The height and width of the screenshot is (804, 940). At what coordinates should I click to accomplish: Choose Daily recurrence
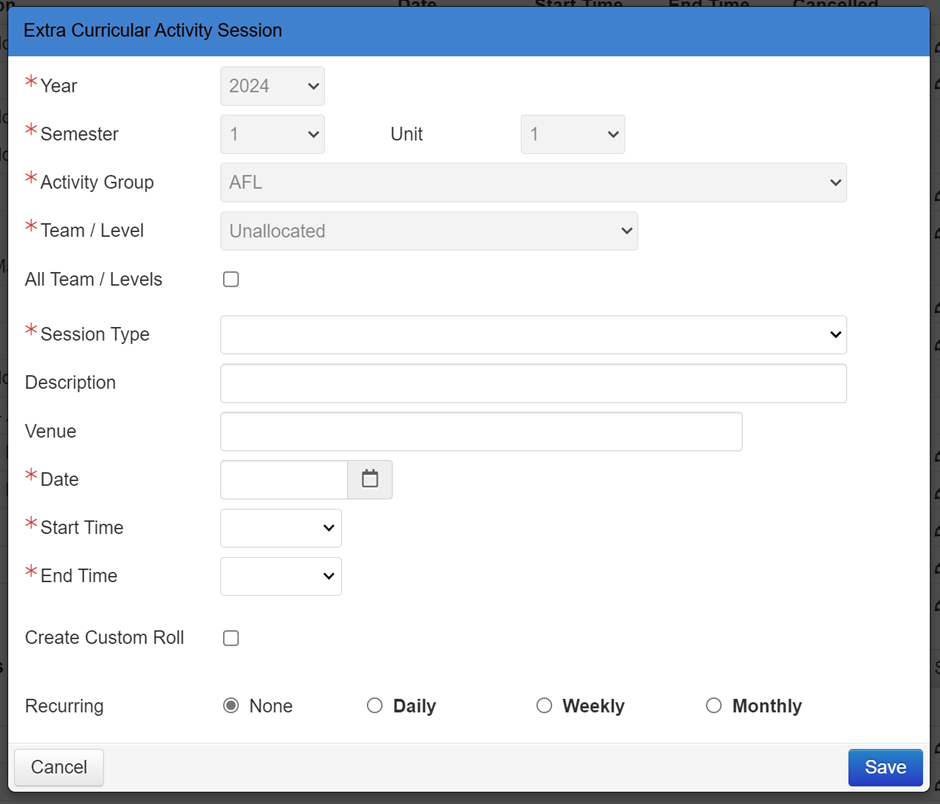375,706
